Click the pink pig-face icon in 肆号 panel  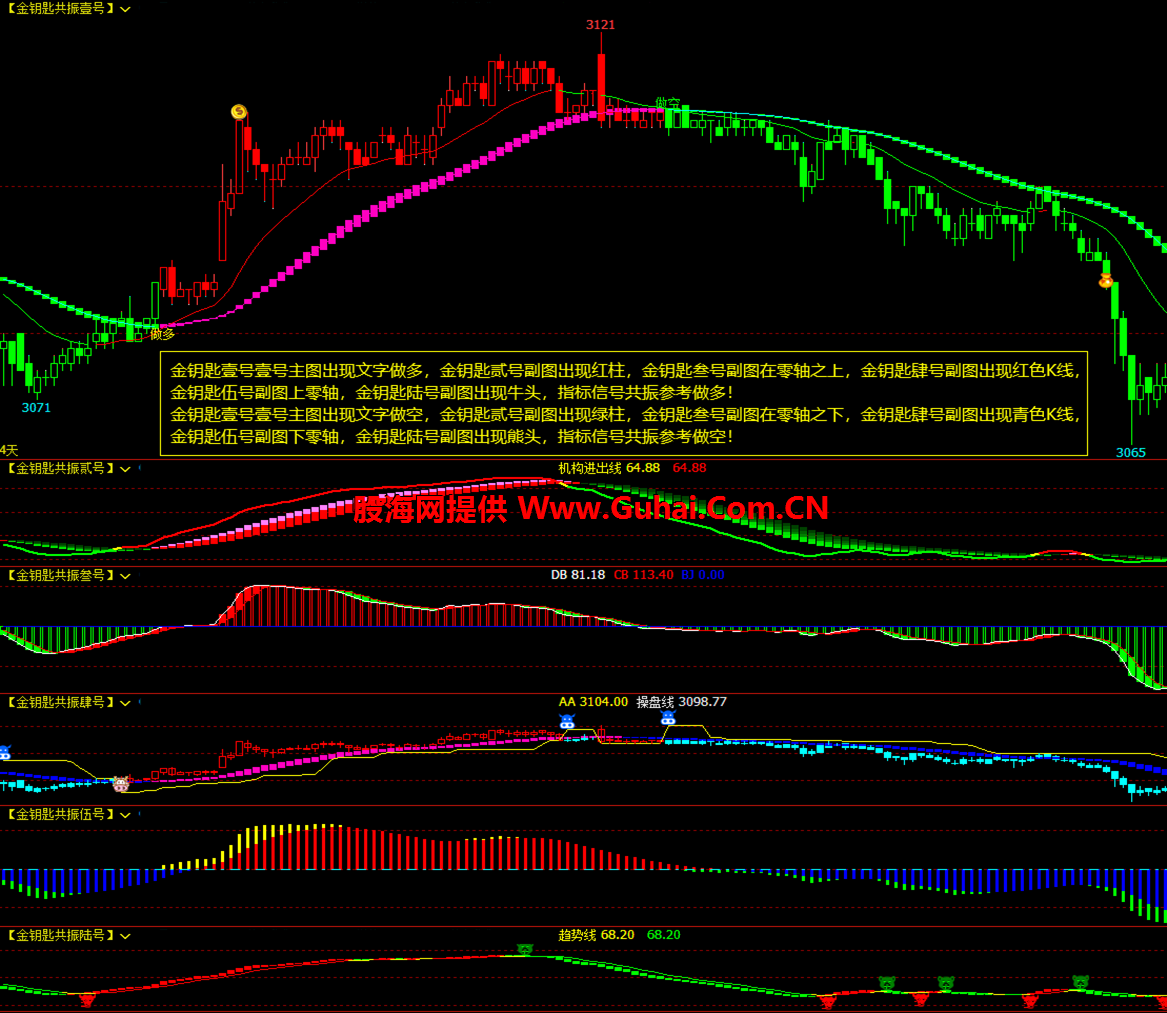[121, 783]
